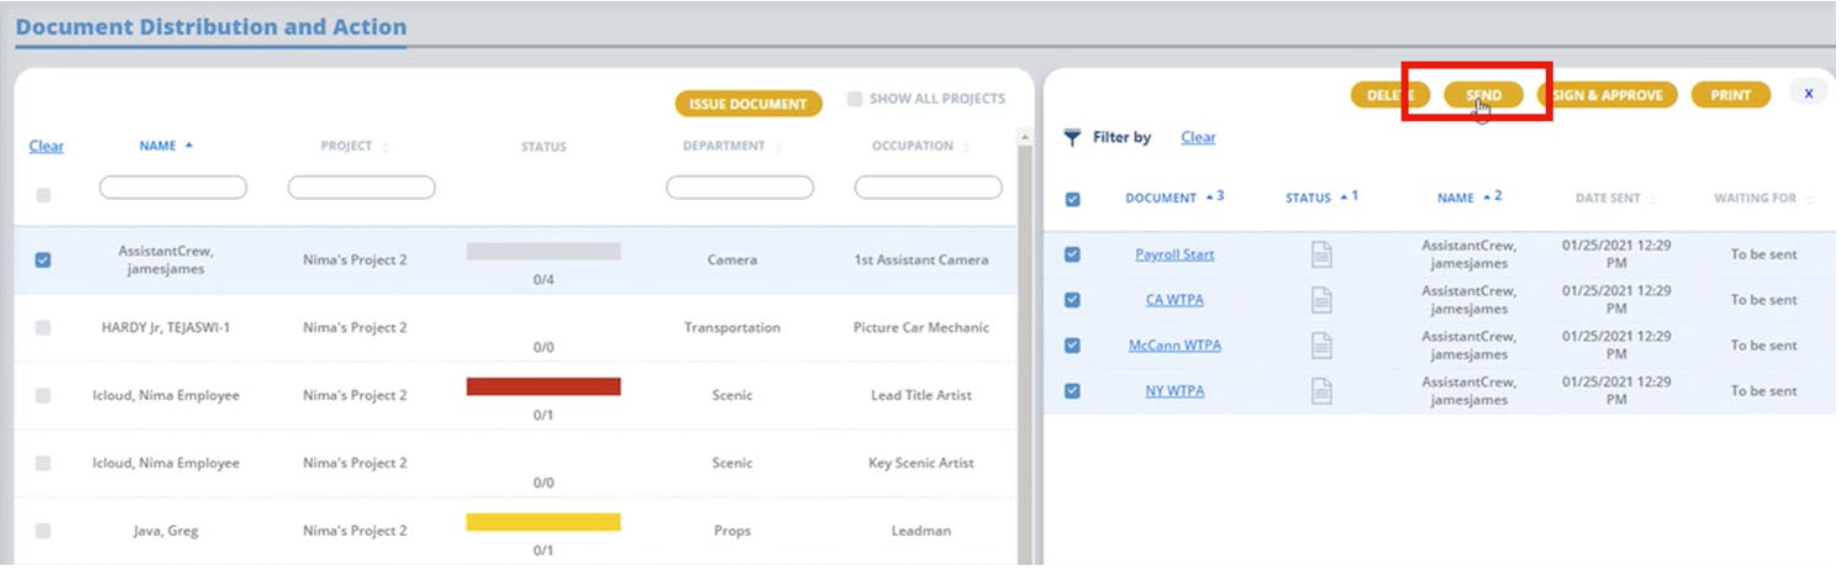This screenshot has width=1842, height=578.
Task: Click the gray 0/4 status bar
Action: click(x=543, y=252)
